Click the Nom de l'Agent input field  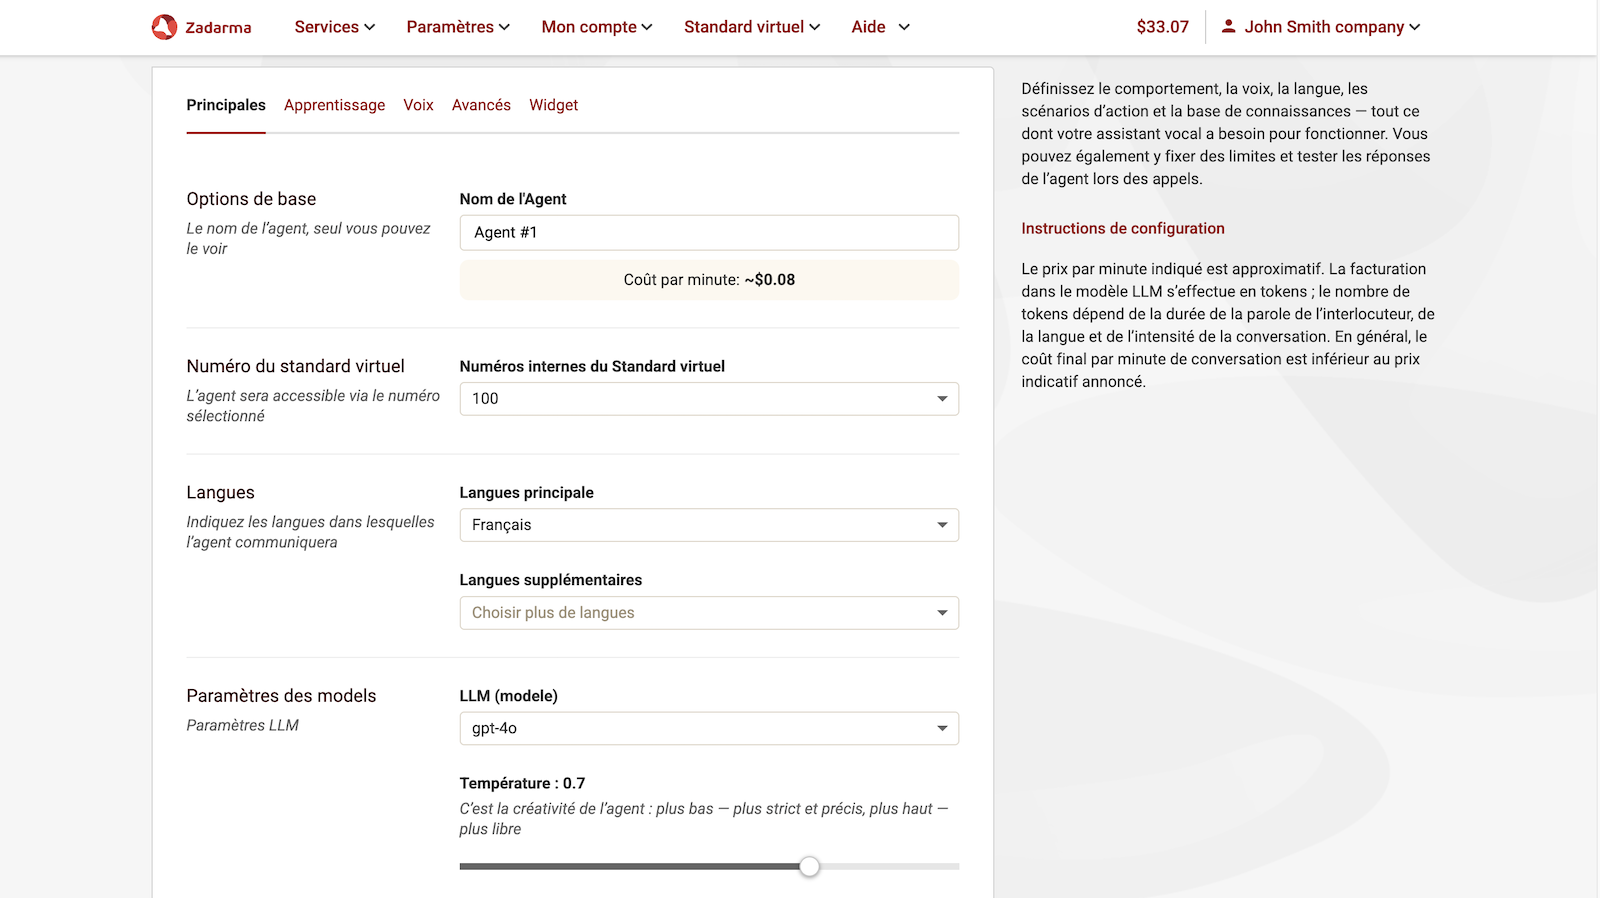(x=708, y=233)
